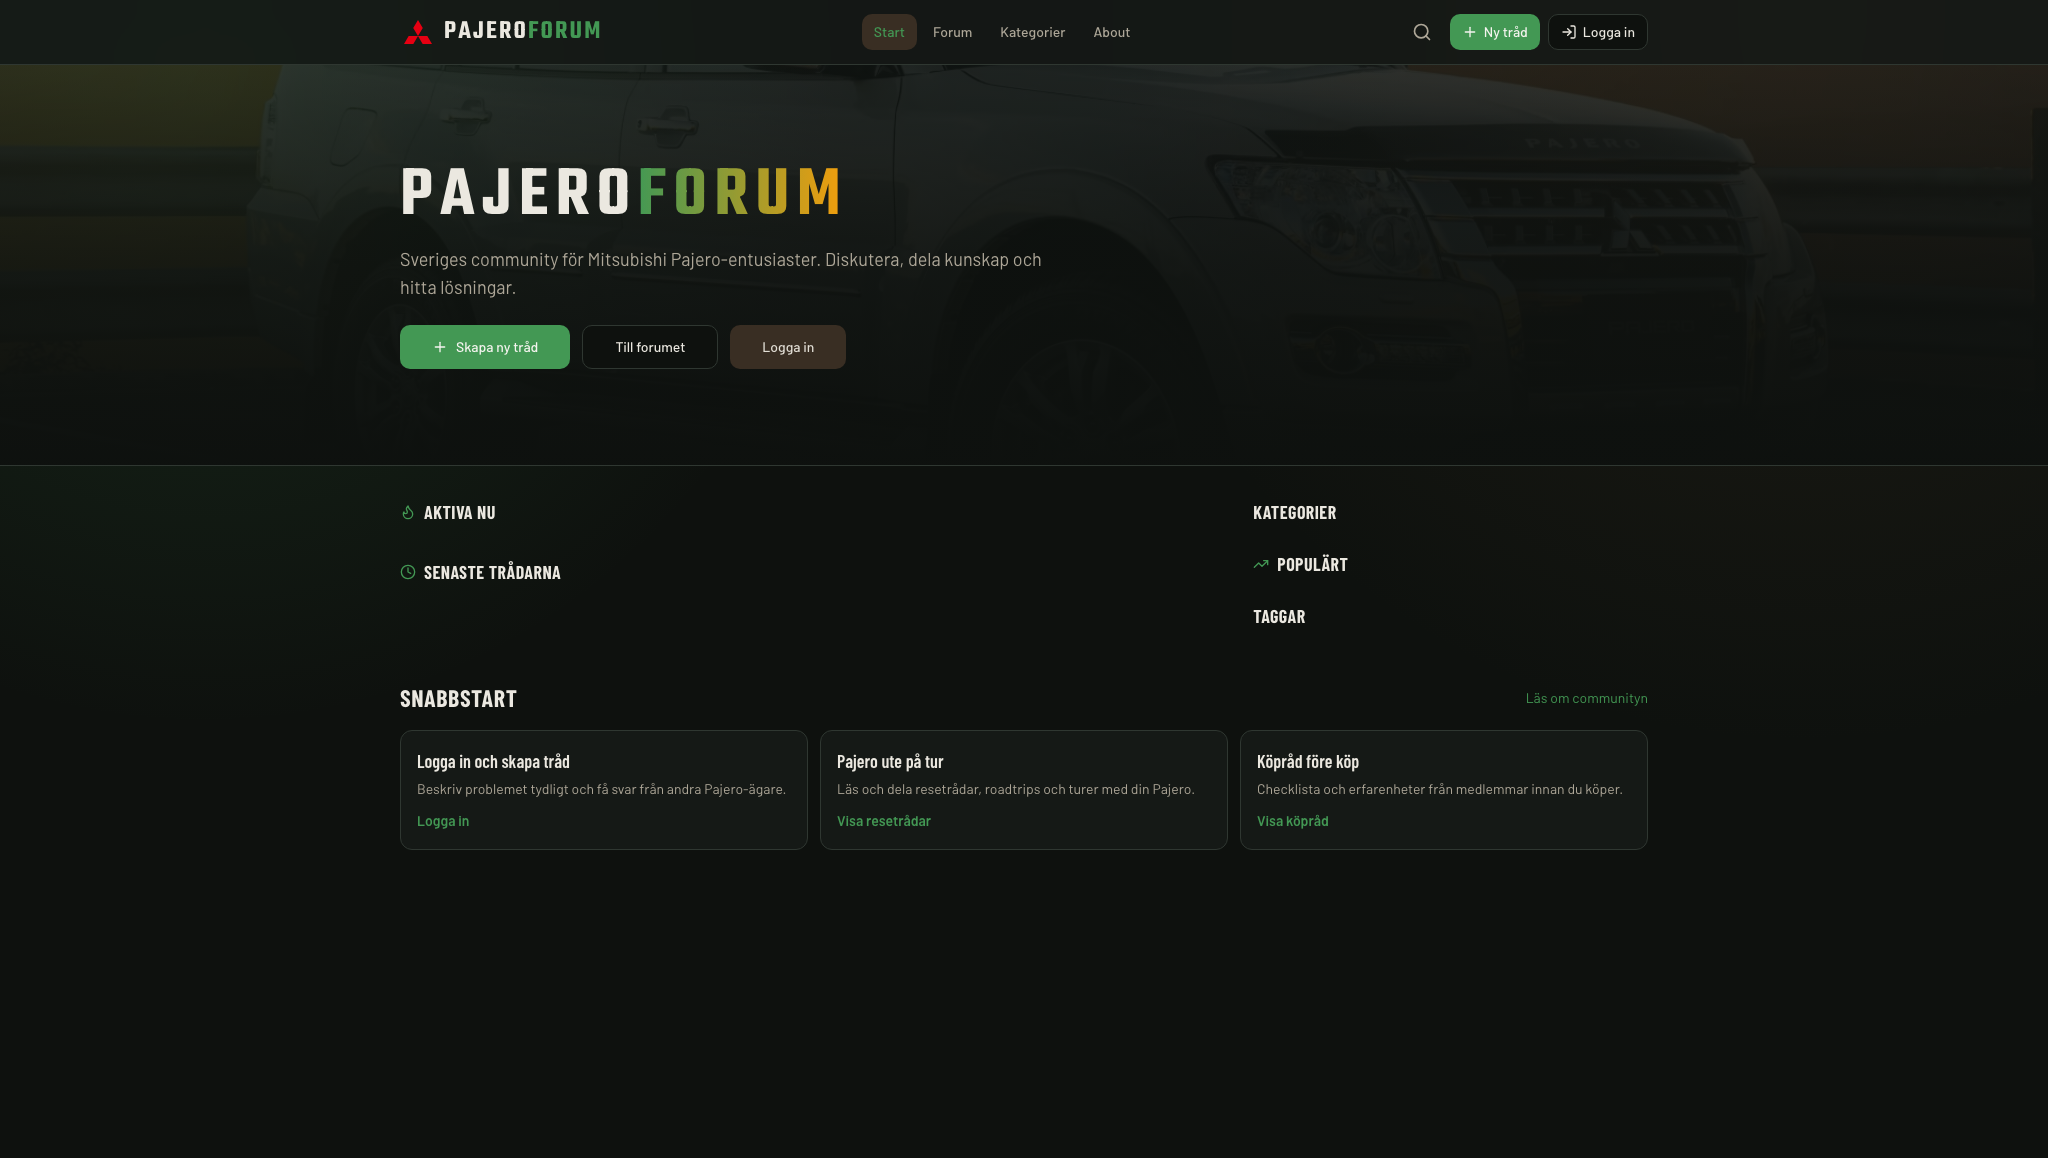
Task: Click the POPULÄRT sidebar heading
Action: 1312,564
